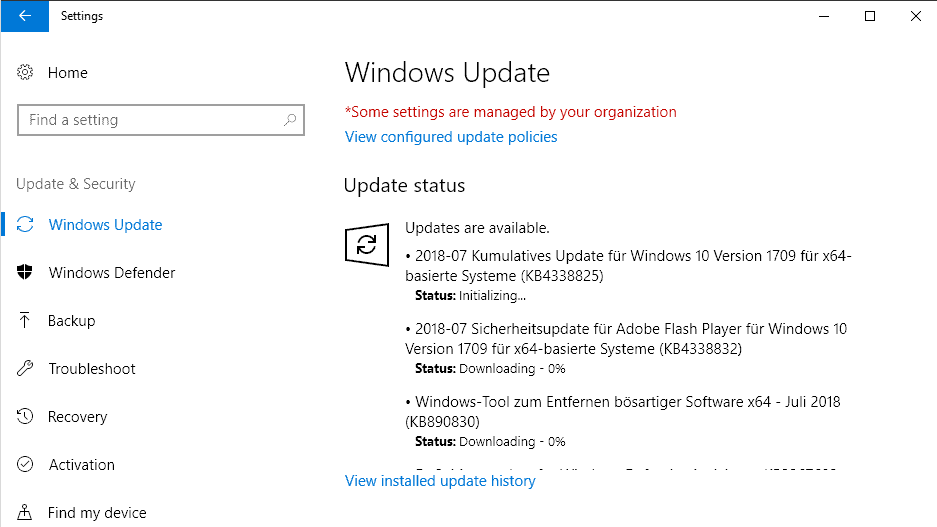
Task: Click the Activation checkmark circle icon
Action: click(25, 464)
